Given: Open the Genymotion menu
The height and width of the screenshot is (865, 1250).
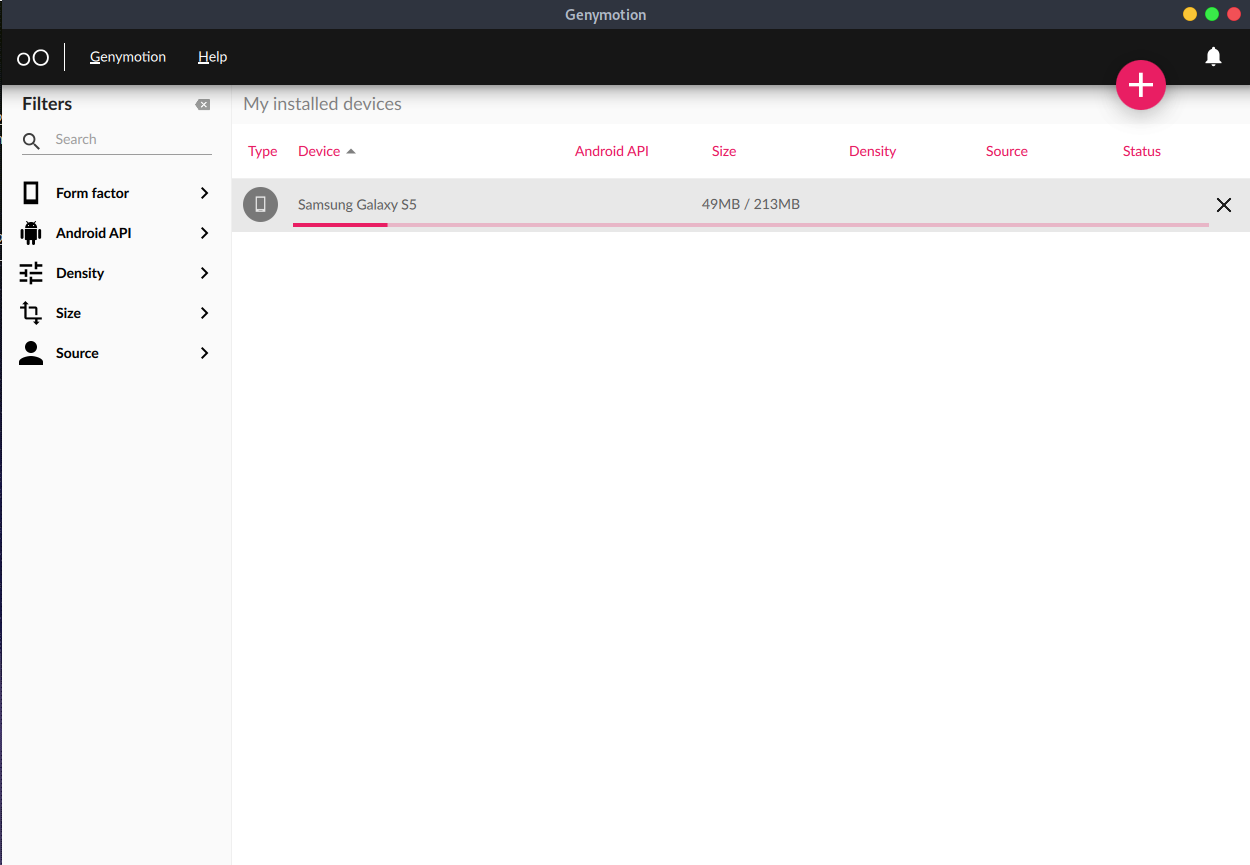Looking at the screenshot, I should [x=128, y=57].
